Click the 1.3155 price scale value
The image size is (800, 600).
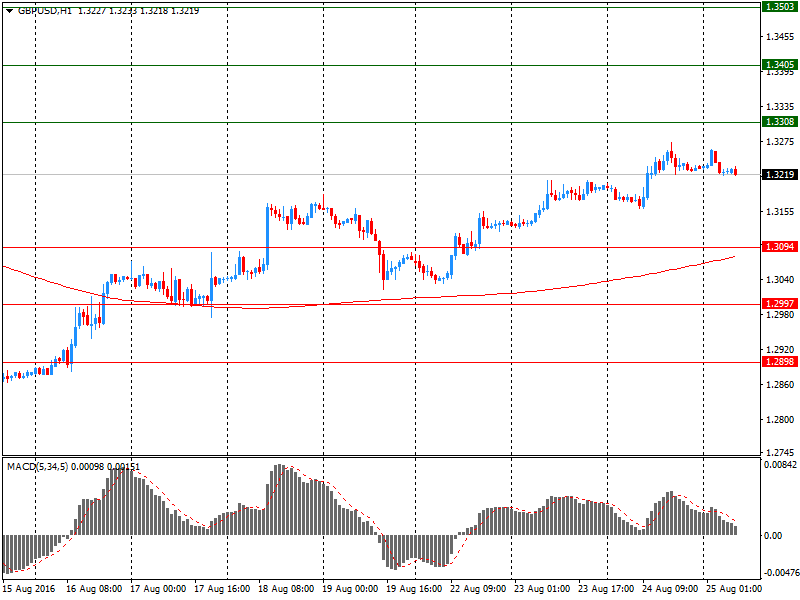coord(780,212)
